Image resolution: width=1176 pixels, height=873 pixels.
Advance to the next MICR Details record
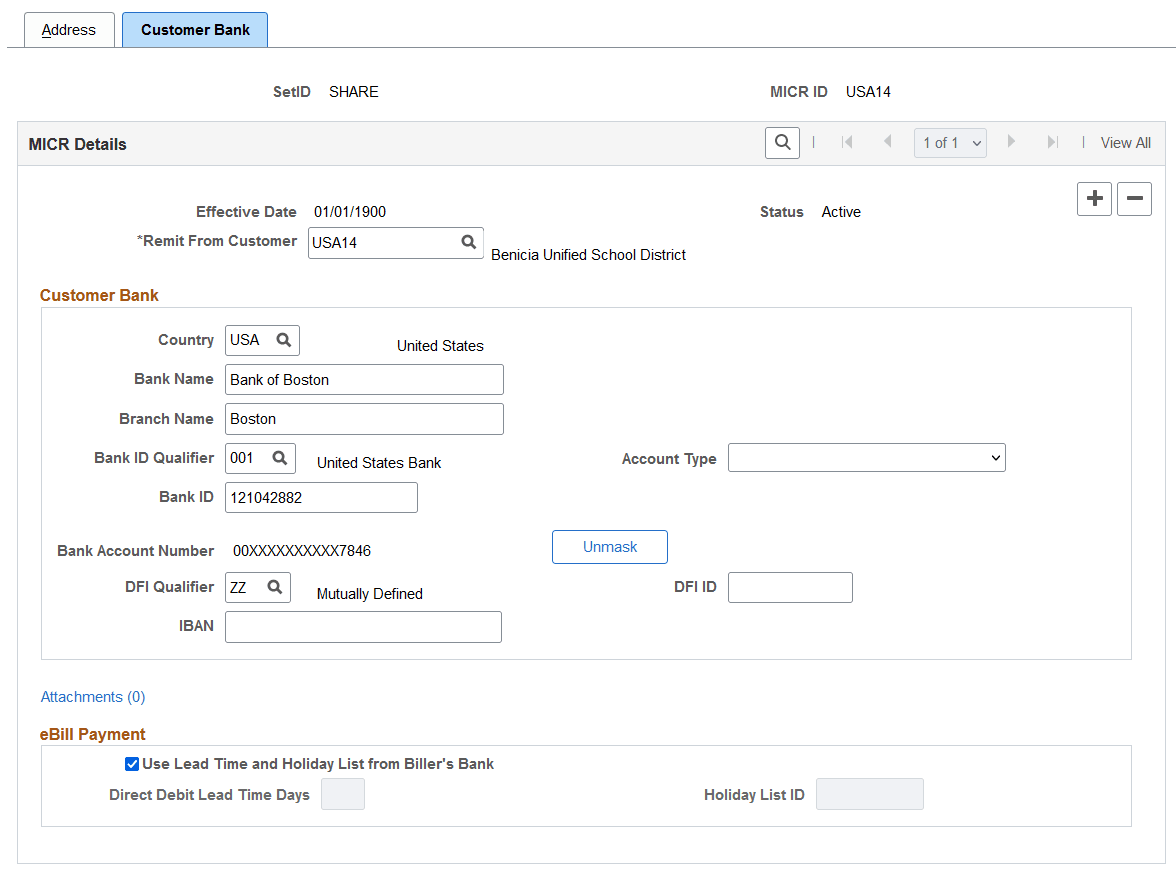point(1012,142)
